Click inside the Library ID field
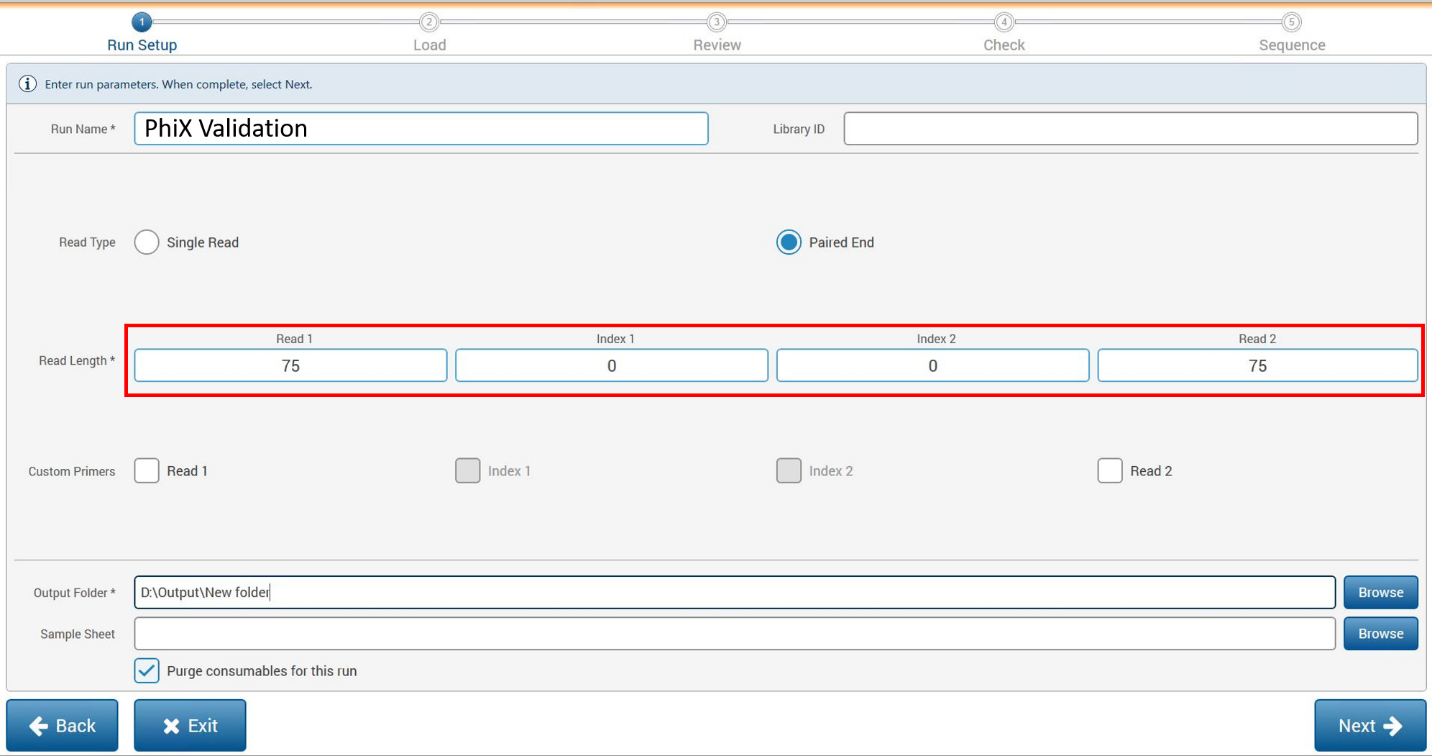This screenshot has width=1432, height=756. tap(1130, 128)
